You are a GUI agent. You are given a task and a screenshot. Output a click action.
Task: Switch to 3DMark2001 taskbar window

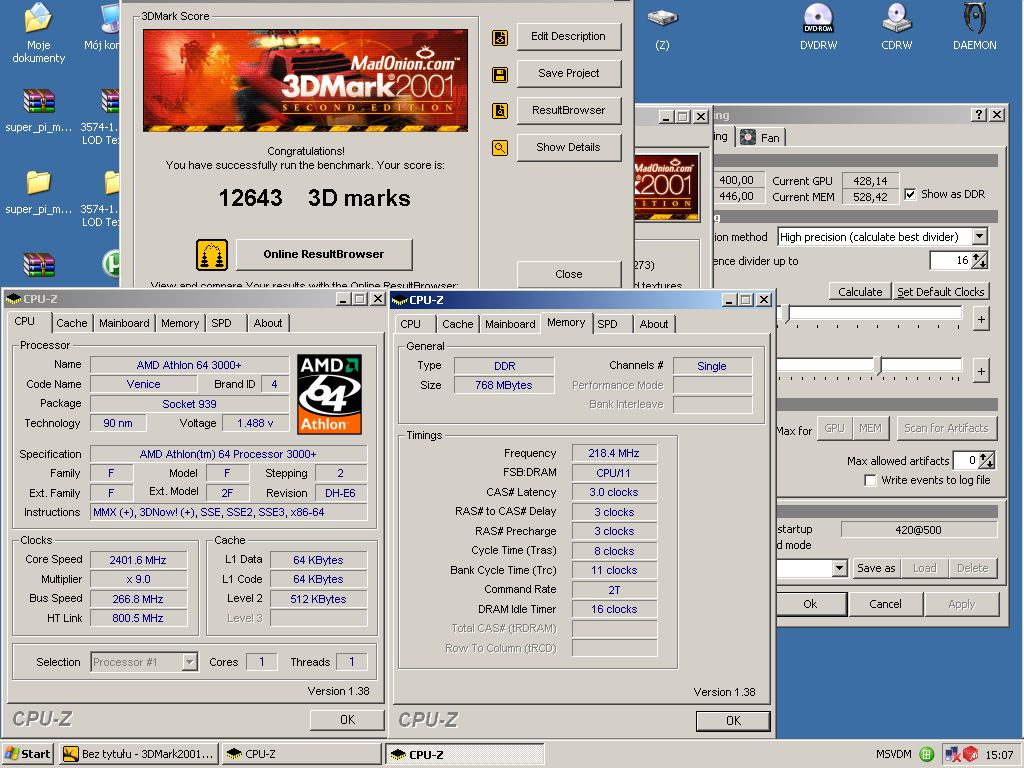point(138,754)
